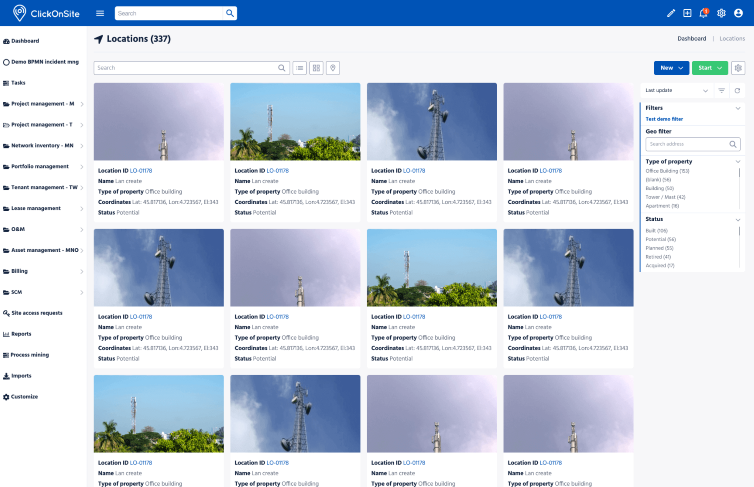
Task: Open the Last update sort dropdown
Action: tap(676, 90)
